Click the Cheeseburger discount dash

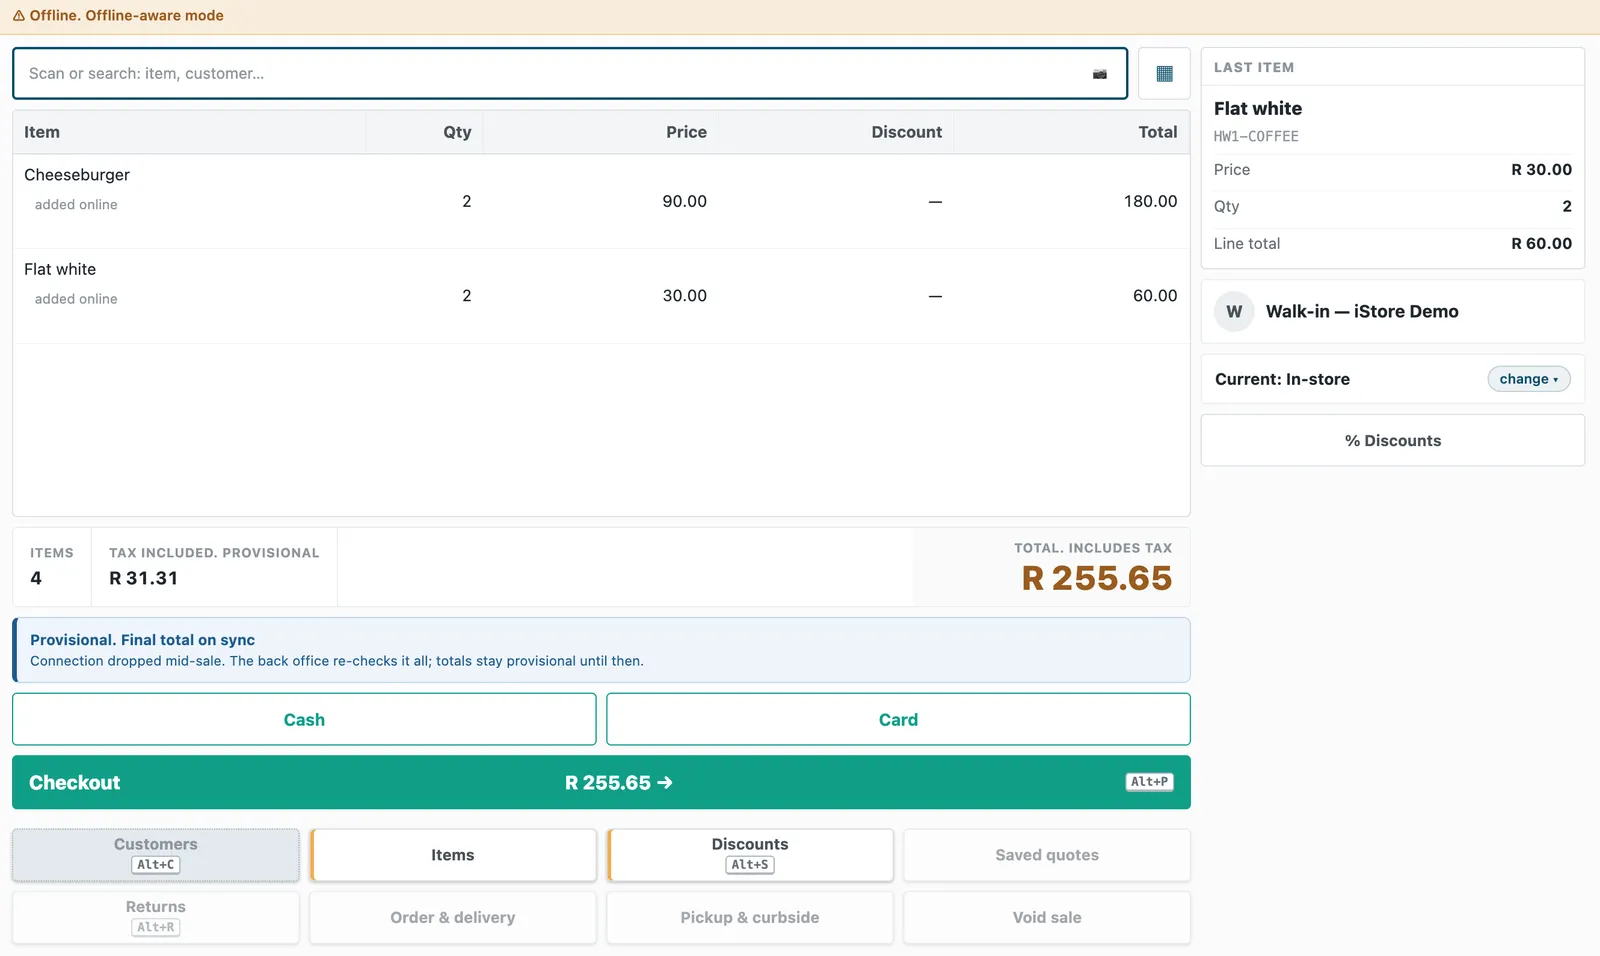[935, 202]
